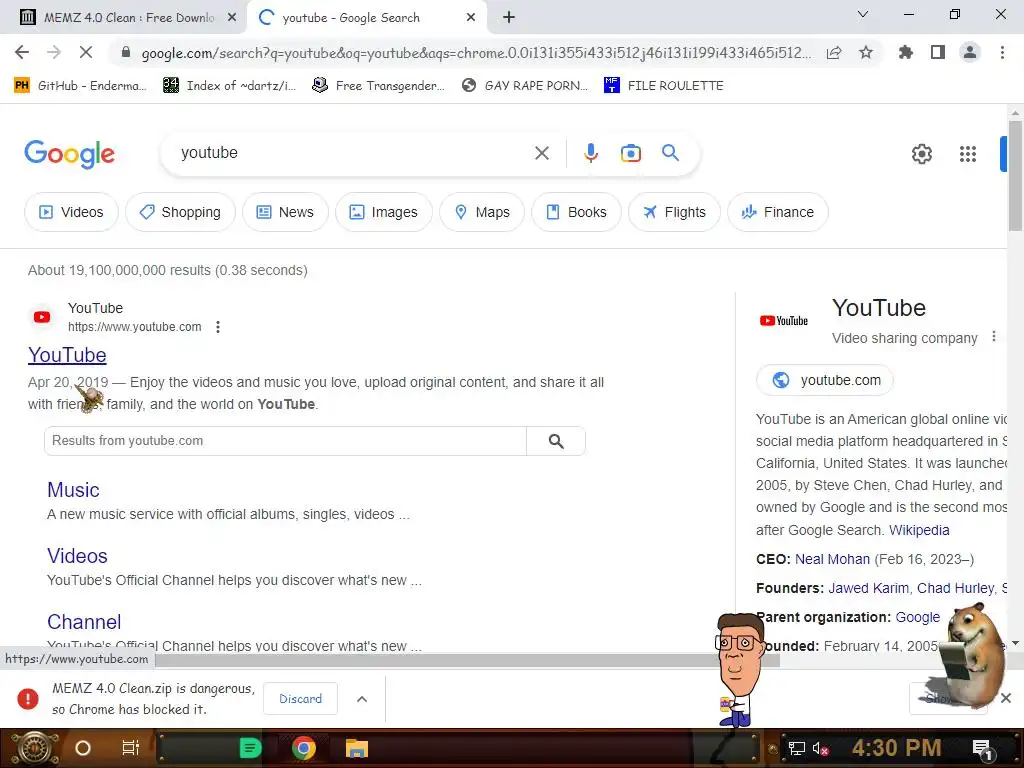Open more options beside the youtube.com URL

pos(218,327)
